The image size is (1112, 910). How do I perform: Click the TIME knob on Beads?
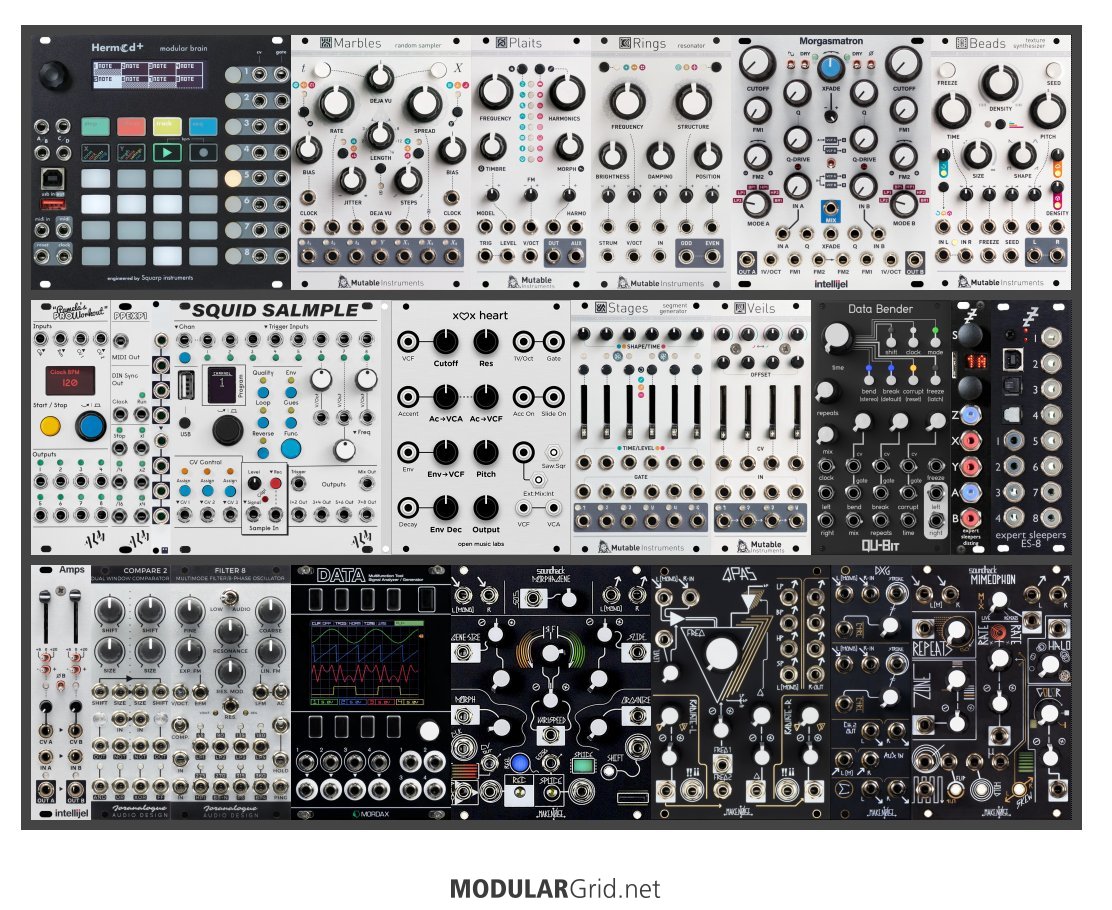(x=952, y=112)
